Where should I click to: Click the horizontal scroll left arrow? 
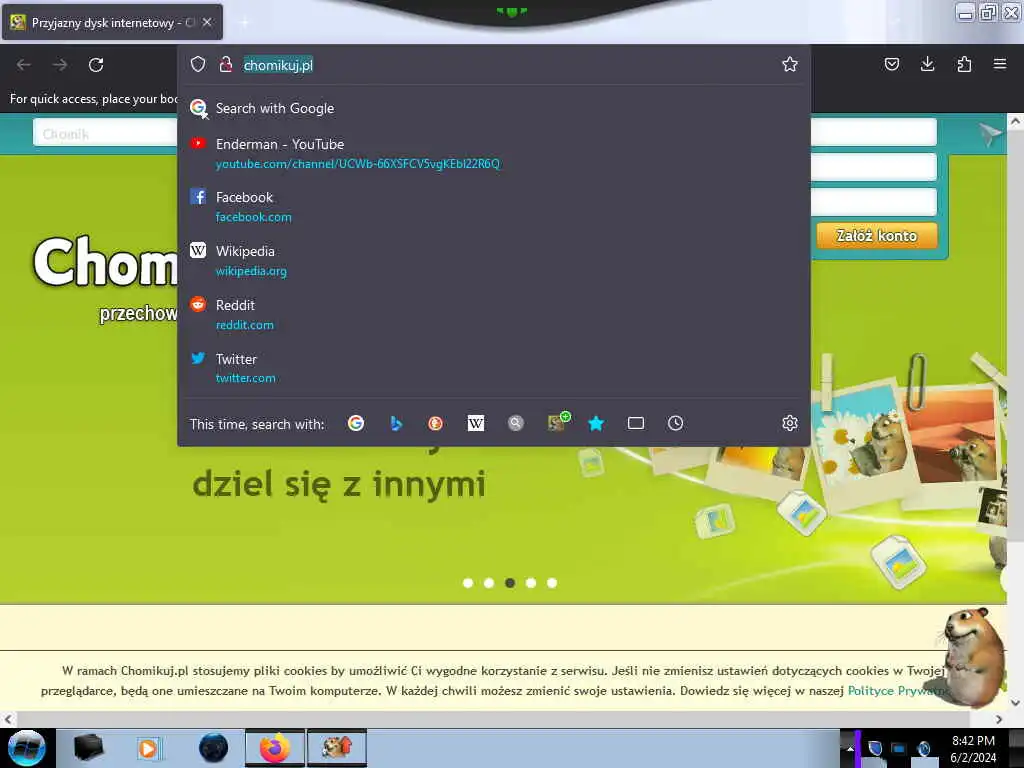click(8, 719)
